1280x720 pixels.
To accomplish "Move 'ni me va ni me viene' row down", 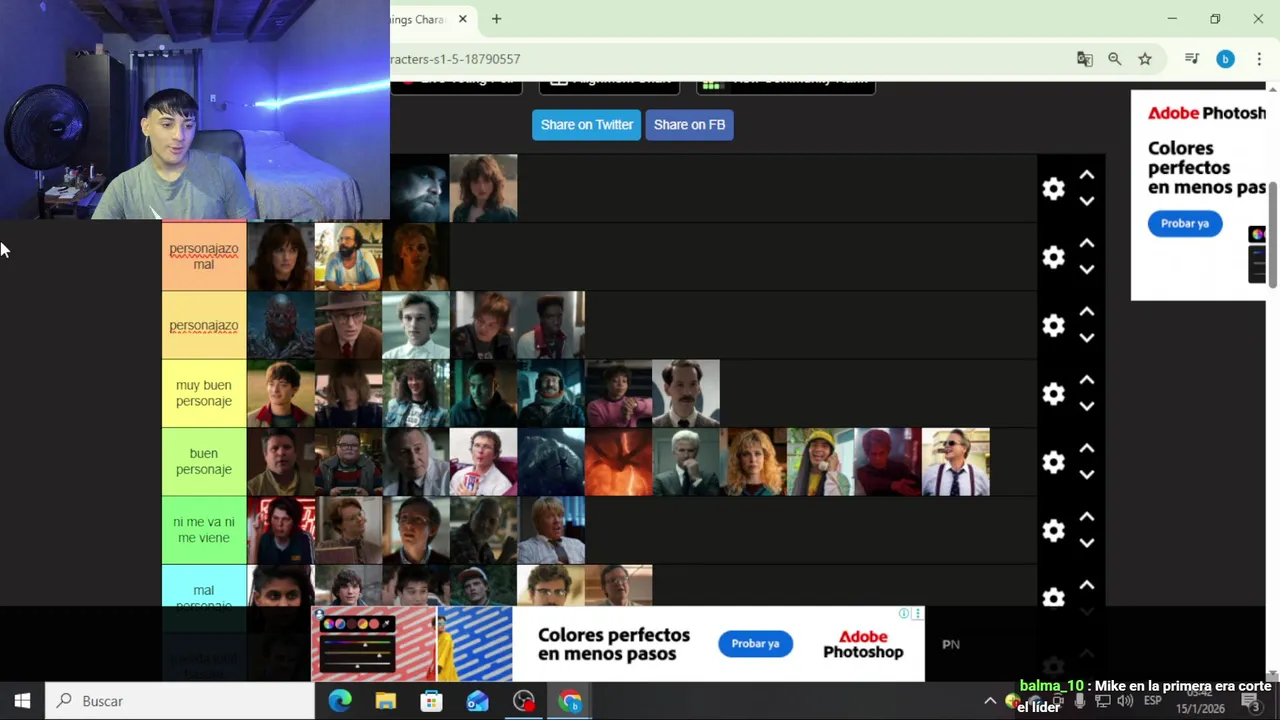I will pyautogui.click(x=1087, y=543).
